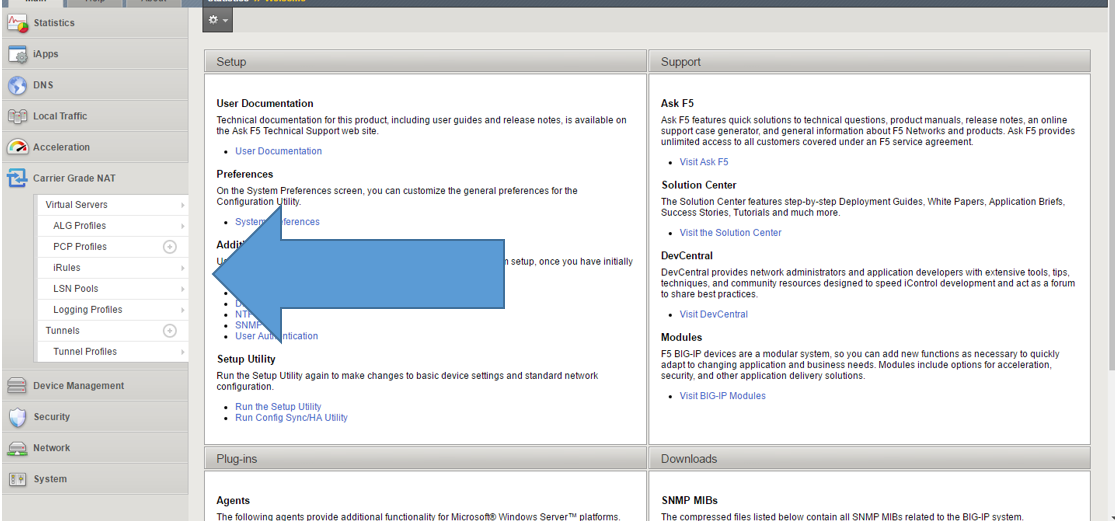
Task: Click the DNS globe icon
Action: [x=17, y=85]
